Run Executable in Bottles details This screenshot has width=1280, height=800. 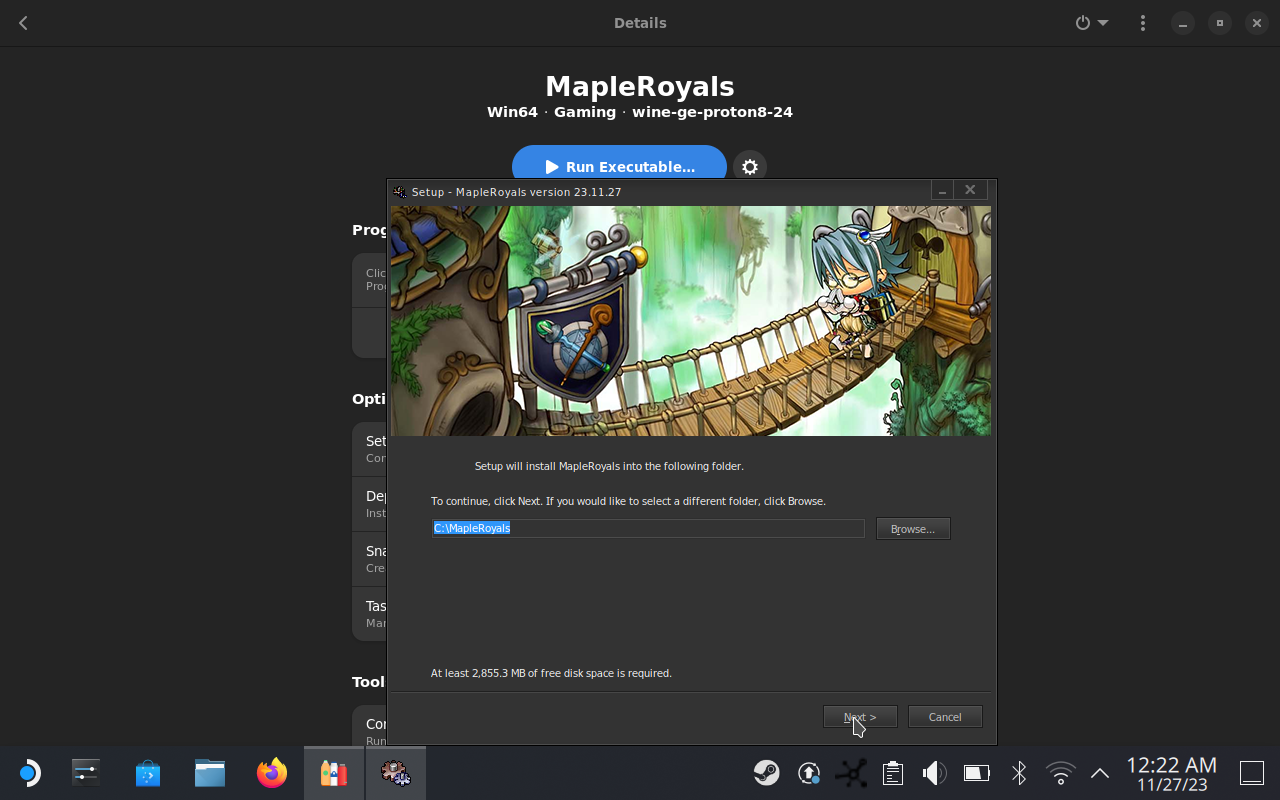pos(619,167)
